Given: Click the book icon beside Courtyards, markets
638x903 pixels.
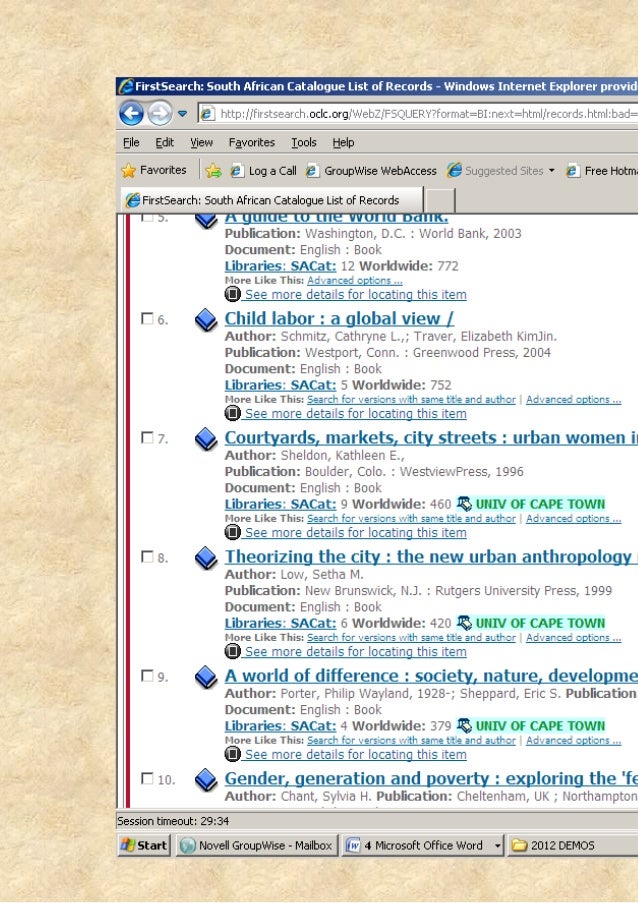Looking at the screenshot, I should [x=206, y=439].
